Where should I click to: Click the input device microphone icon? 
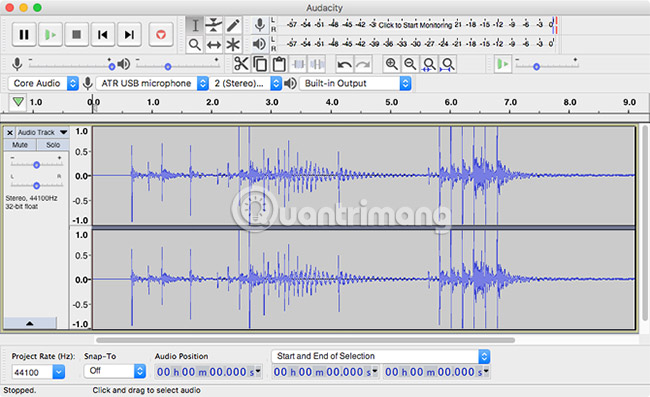(87, 83)
